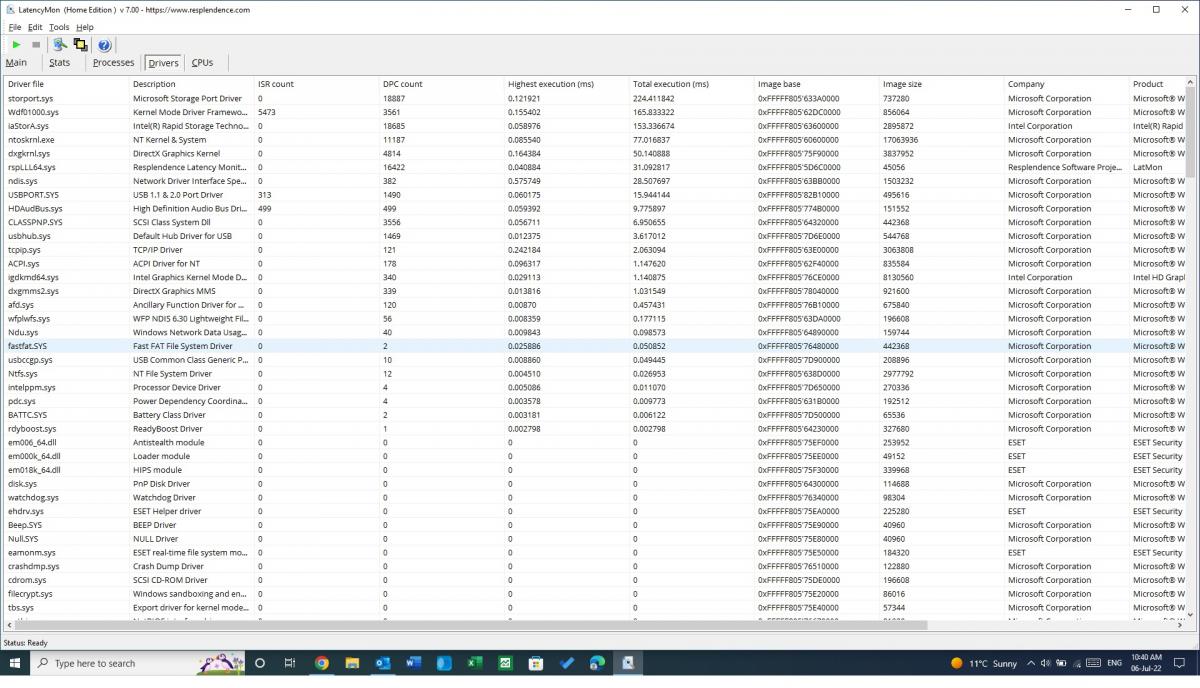This screenshot has width=1200, height=688.
Task: Select the ndis.sys driver row
Action: pos(595,181)
